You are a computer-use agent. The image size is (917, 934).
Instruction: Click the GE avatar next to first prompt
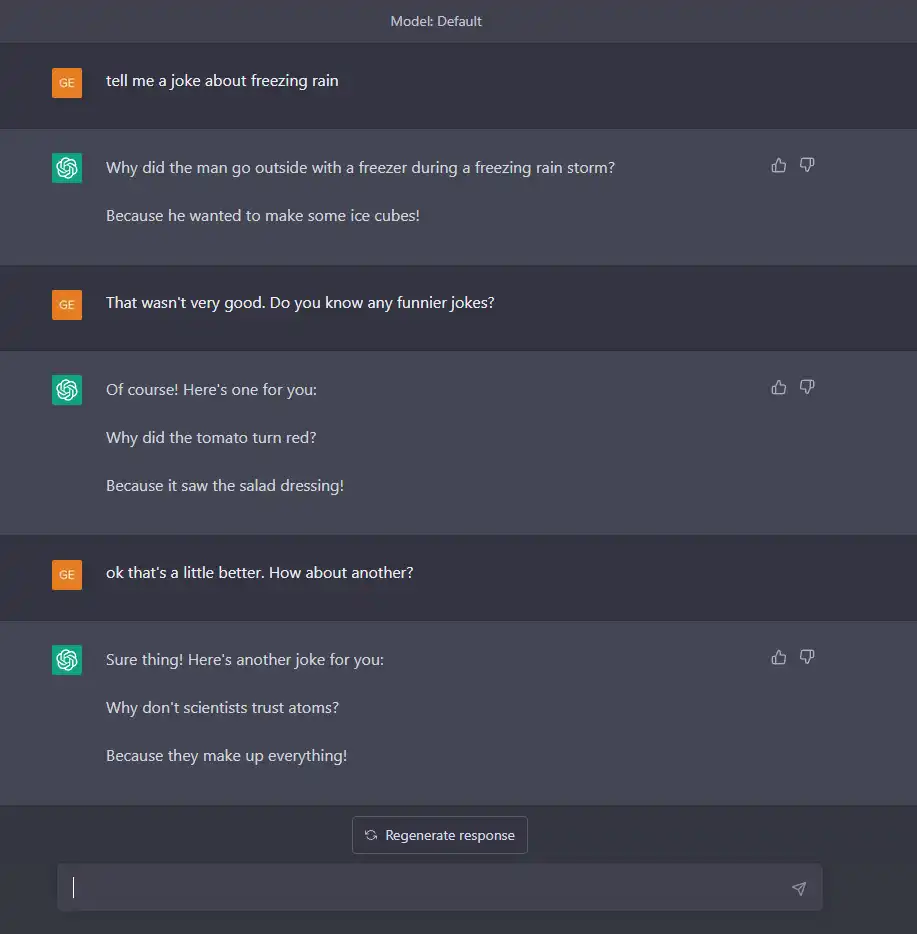pyautogui.click(x=67, y=83)
